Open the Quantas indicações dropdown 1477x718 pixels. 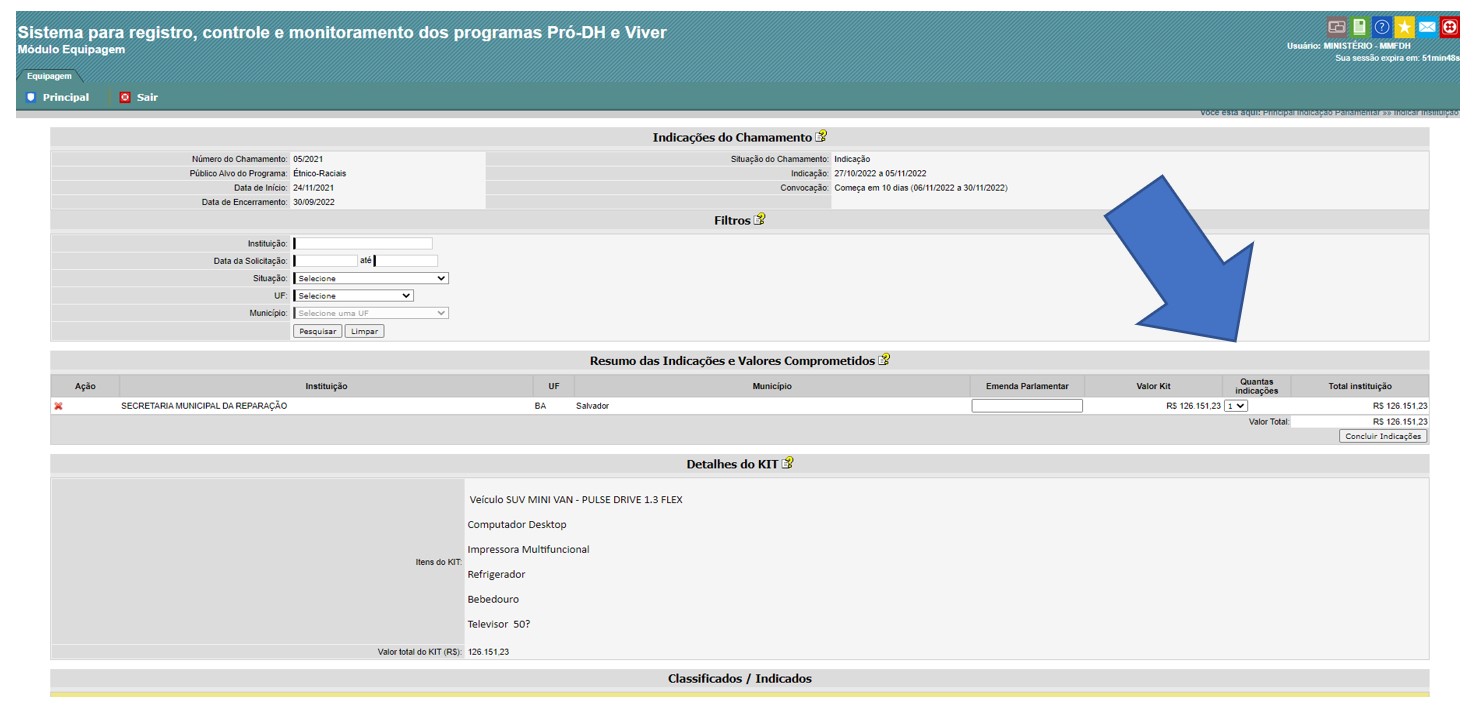[x=1236, y=406]
